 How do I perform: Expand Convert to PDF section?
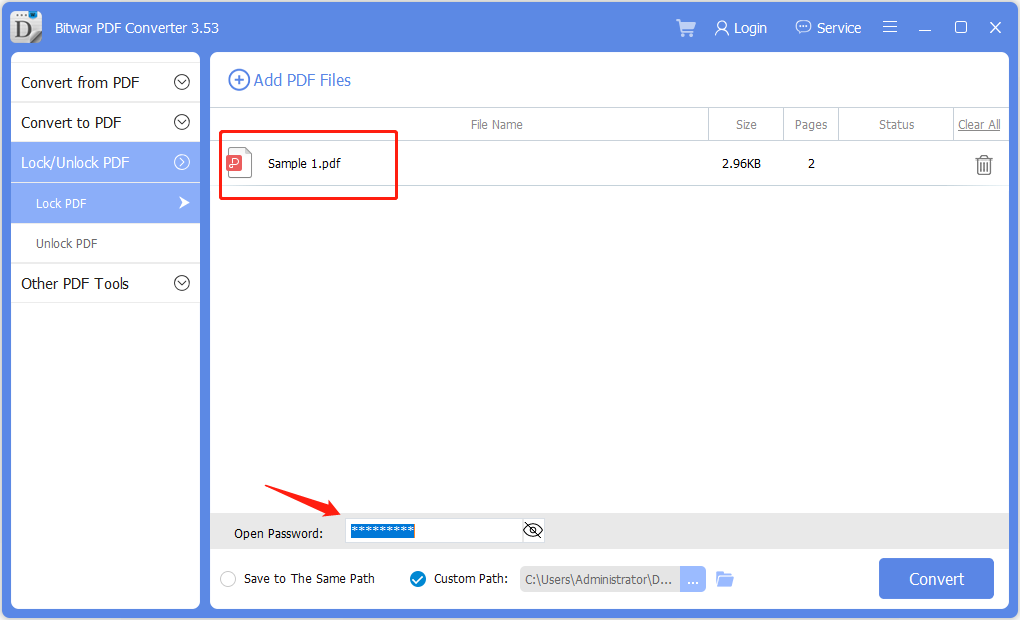click(182, 122)
